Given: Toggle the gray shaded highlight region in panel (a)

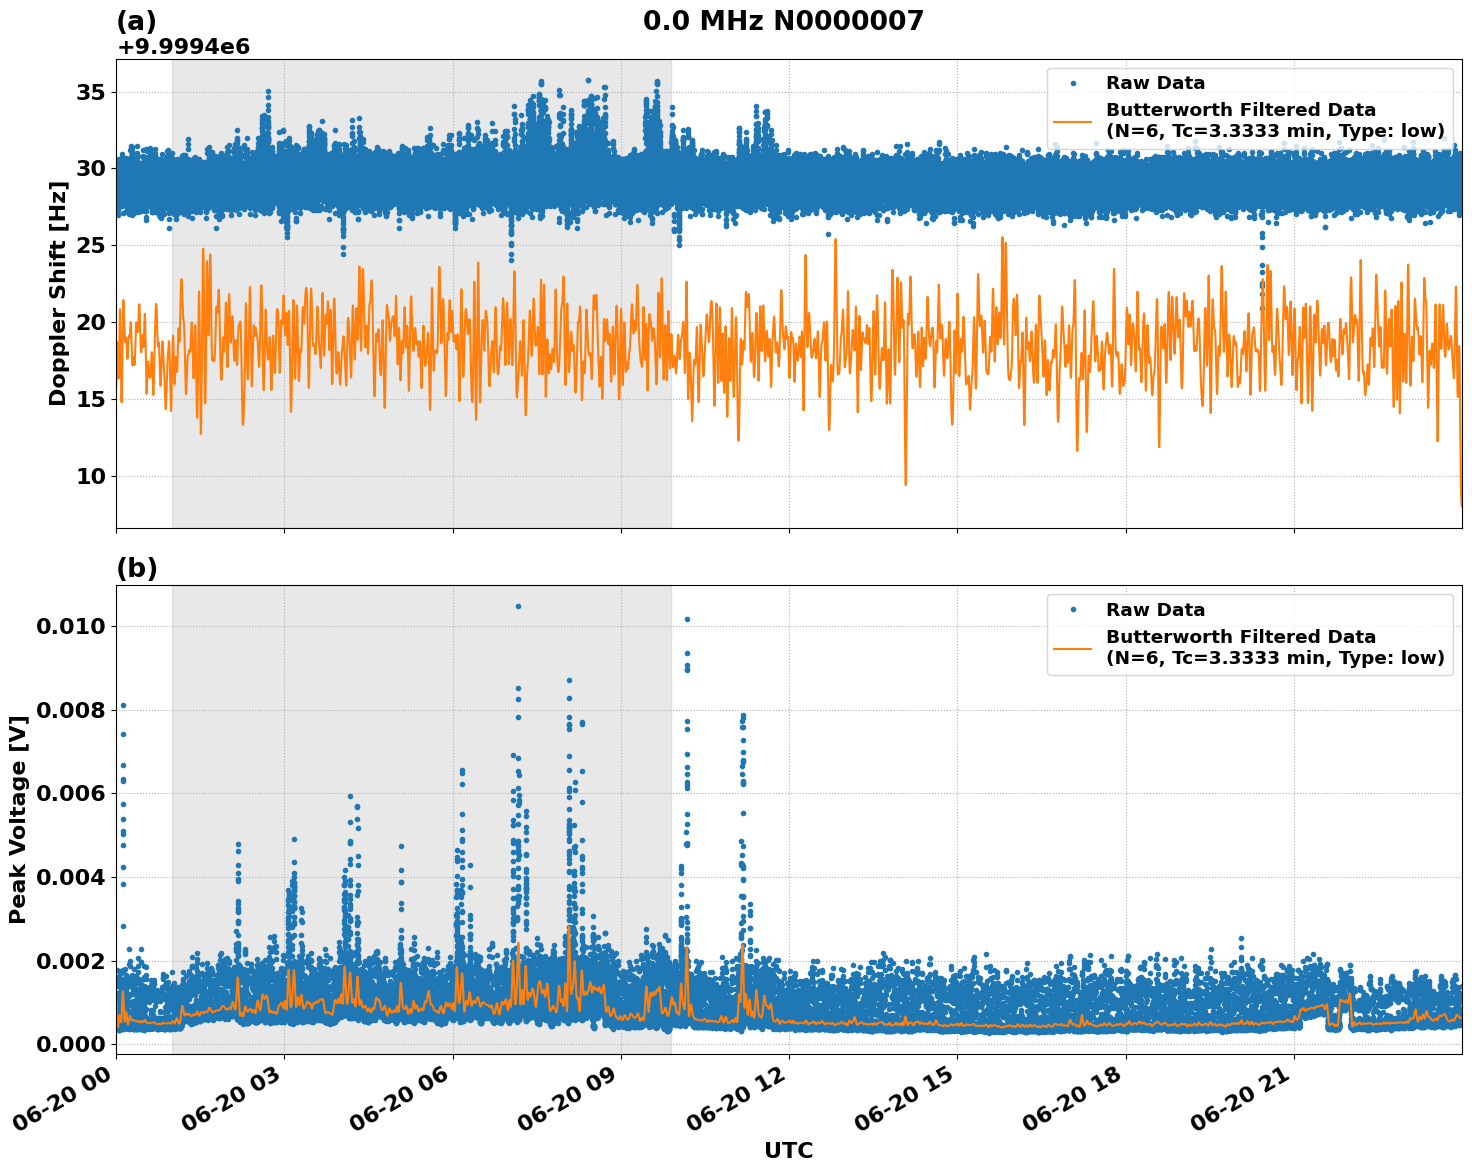Looking at the screenshot, I should 420,300.
